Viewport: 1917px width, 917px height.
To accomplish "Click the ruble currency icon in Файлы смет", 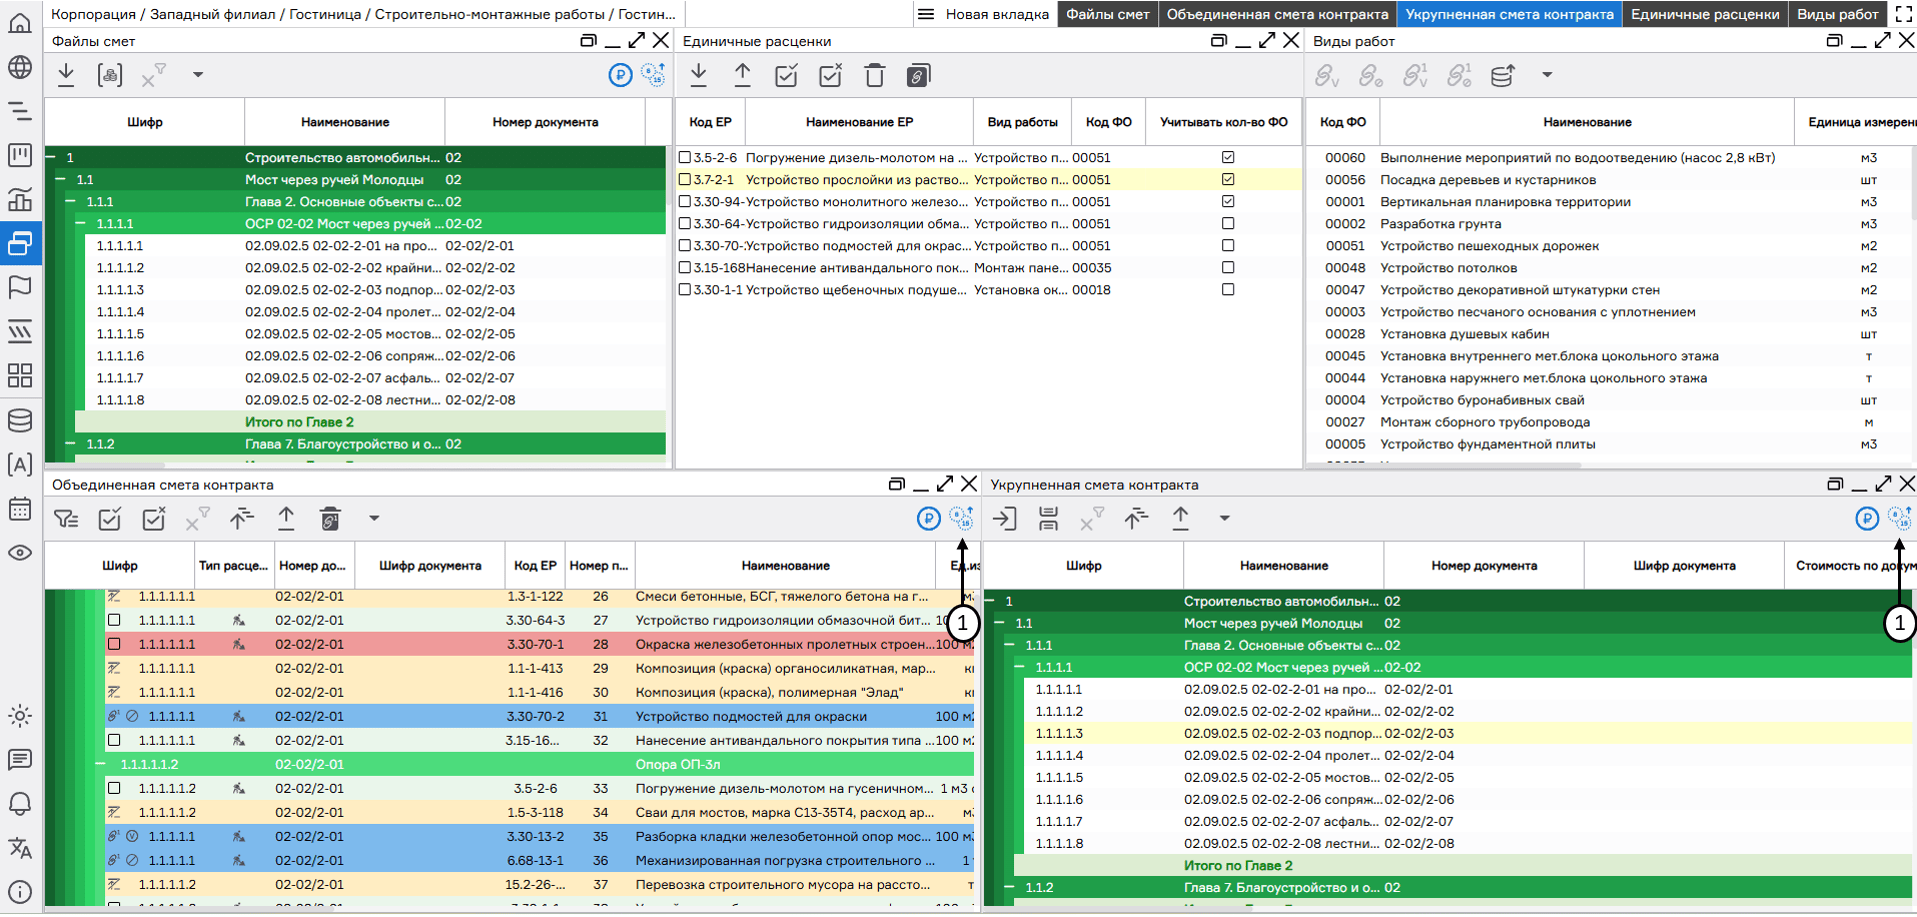I will (x=620, y=76).
